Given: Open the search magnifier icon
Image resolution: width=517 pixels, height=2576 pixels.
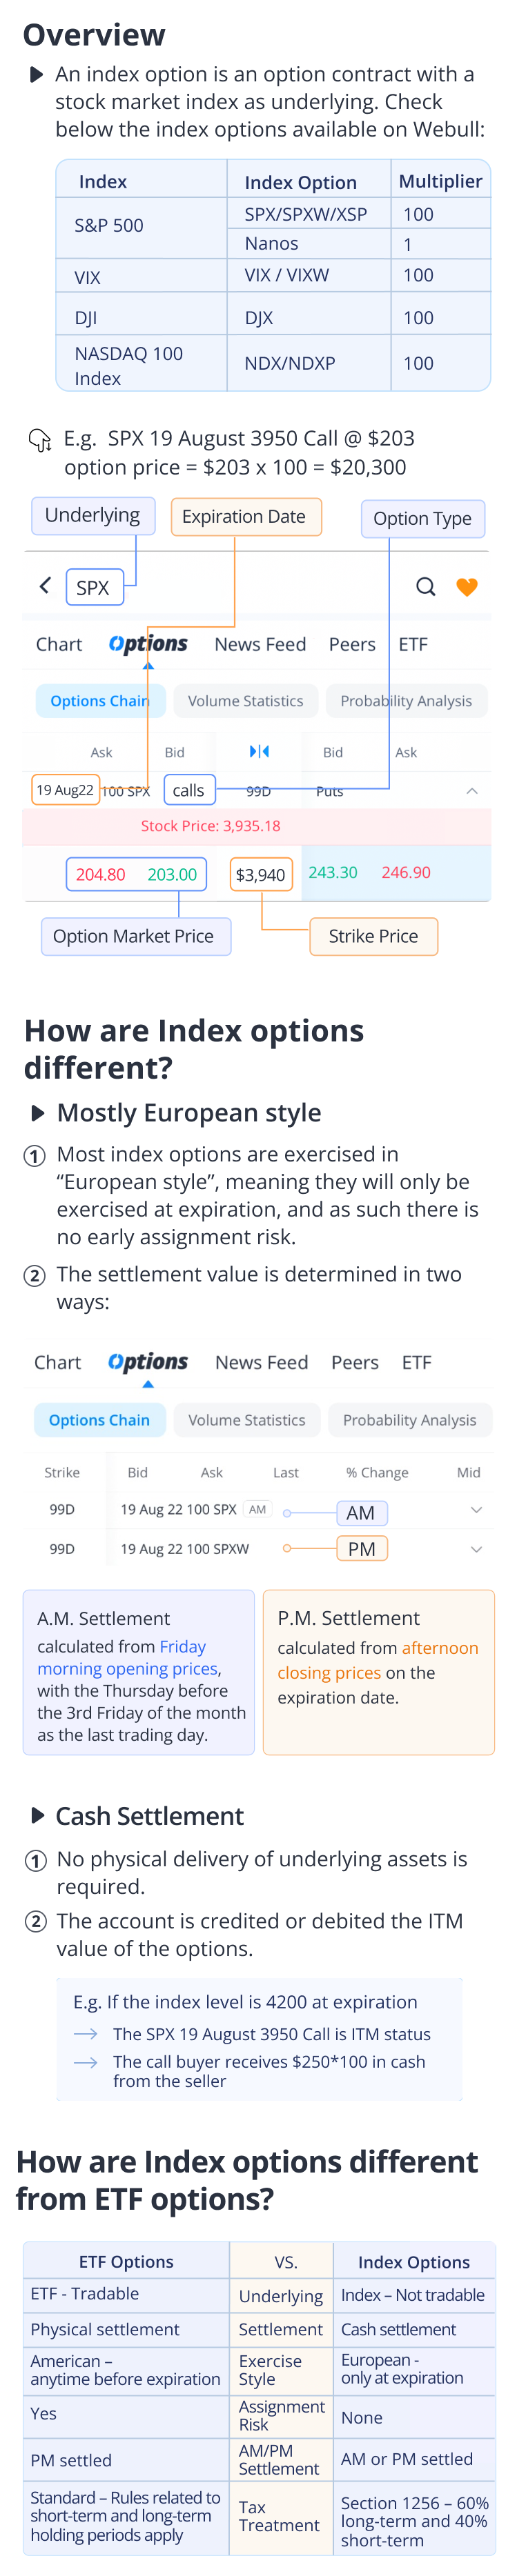Looking at the screenshot, I should point(425,586).
